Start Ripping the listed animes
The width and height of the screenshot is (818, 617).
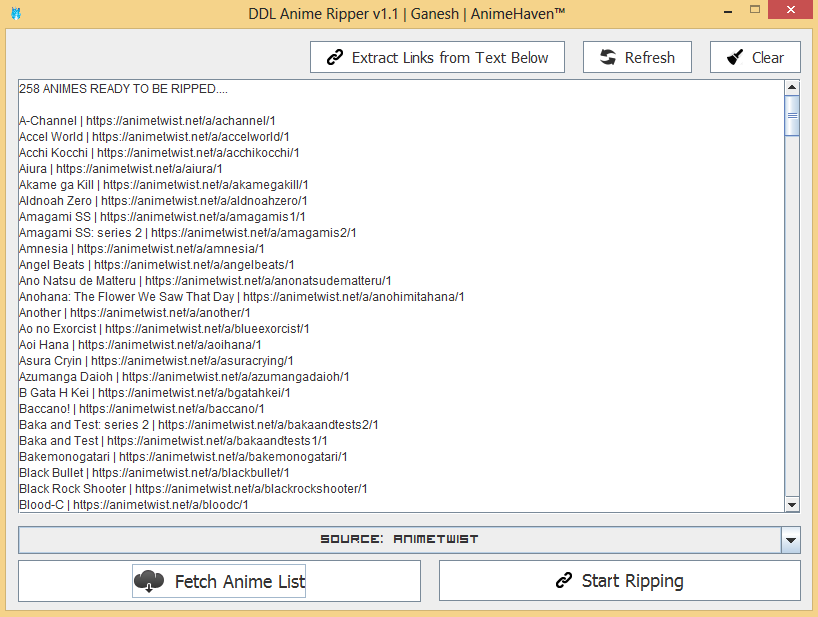pos(620,580)
